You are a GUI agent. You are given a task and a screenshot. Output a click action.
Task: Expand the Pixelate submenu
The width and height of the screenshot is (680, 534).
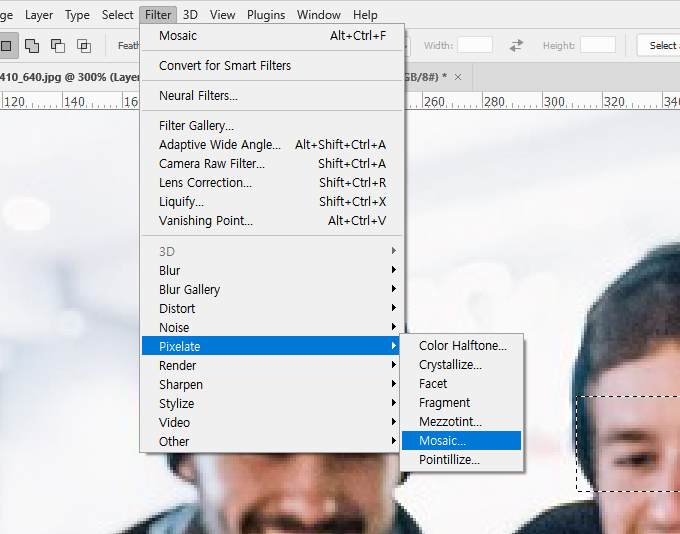[x=272, y=346]
